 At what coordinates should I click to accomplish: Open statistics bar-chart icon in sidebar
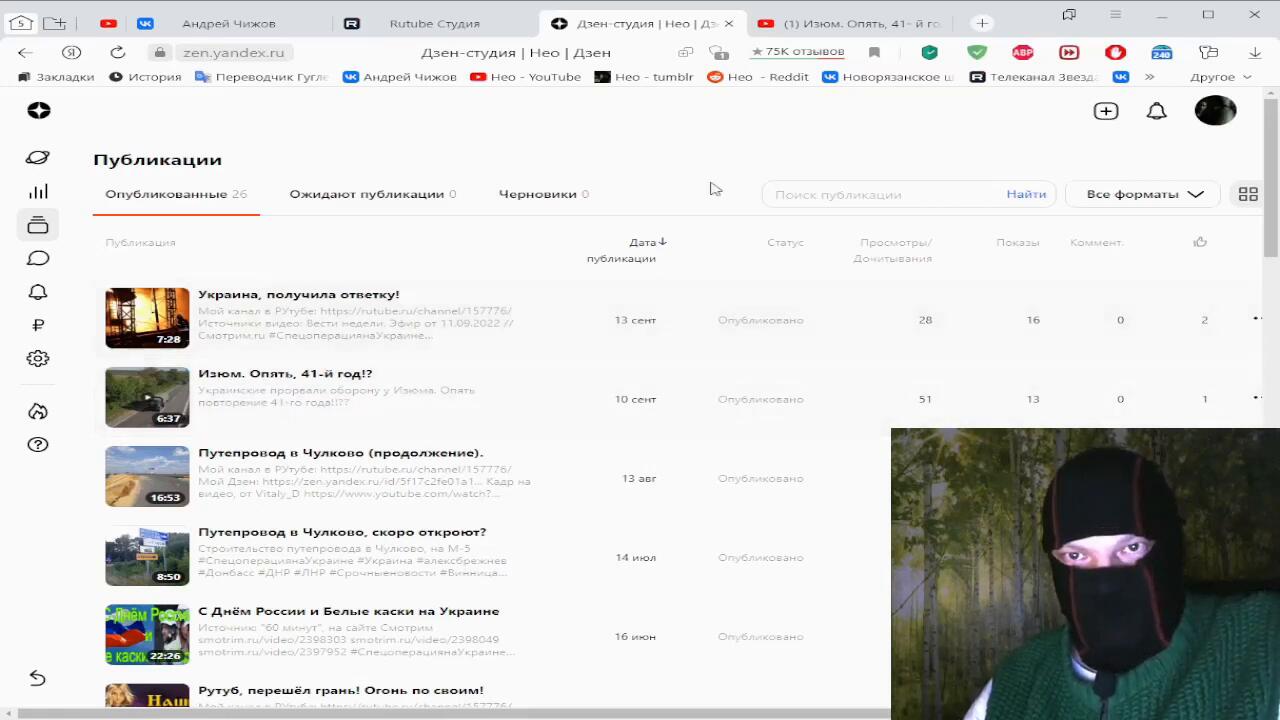click(x=38, y=192)
